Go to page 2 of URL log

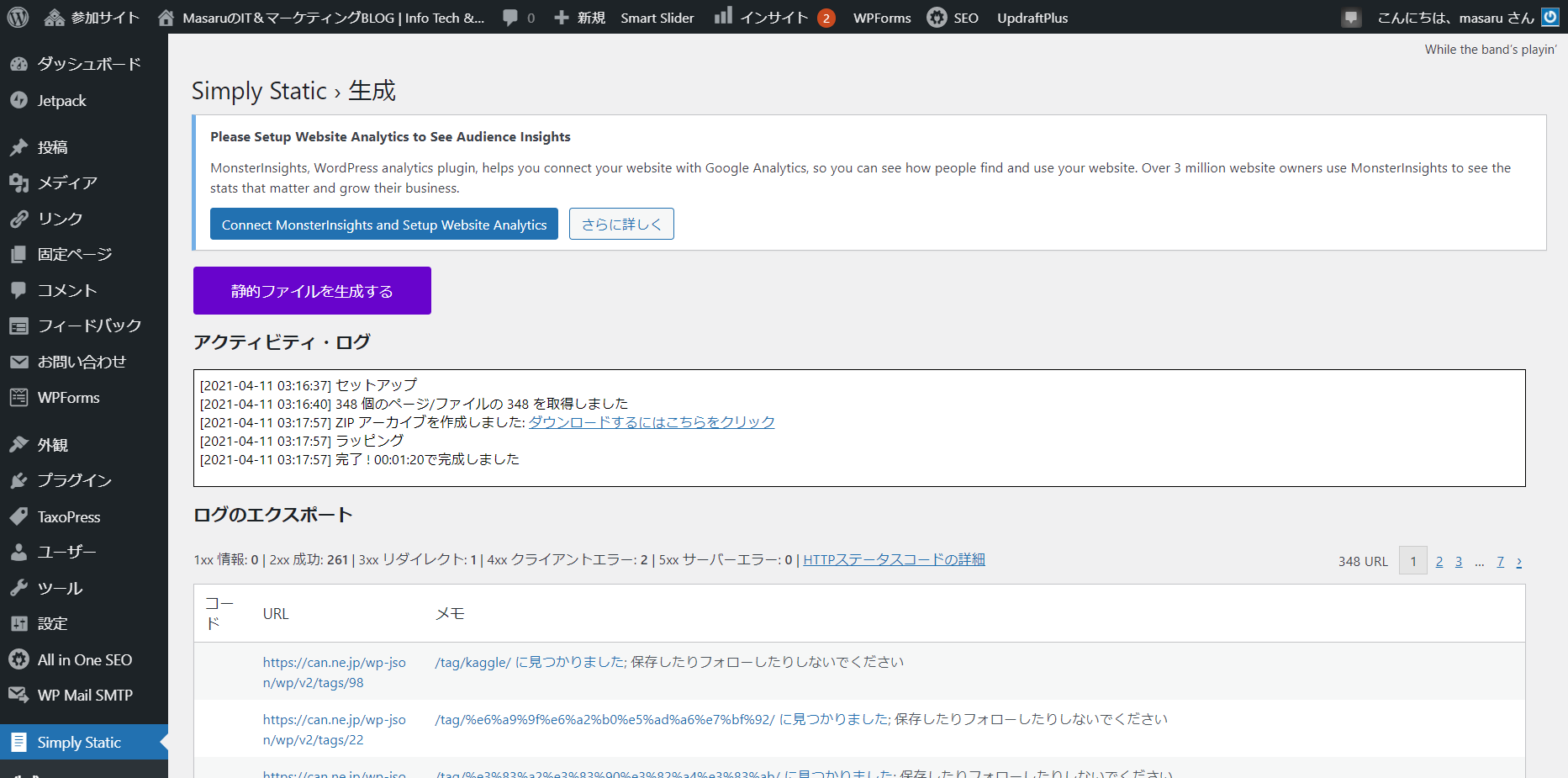[1439, 561]
